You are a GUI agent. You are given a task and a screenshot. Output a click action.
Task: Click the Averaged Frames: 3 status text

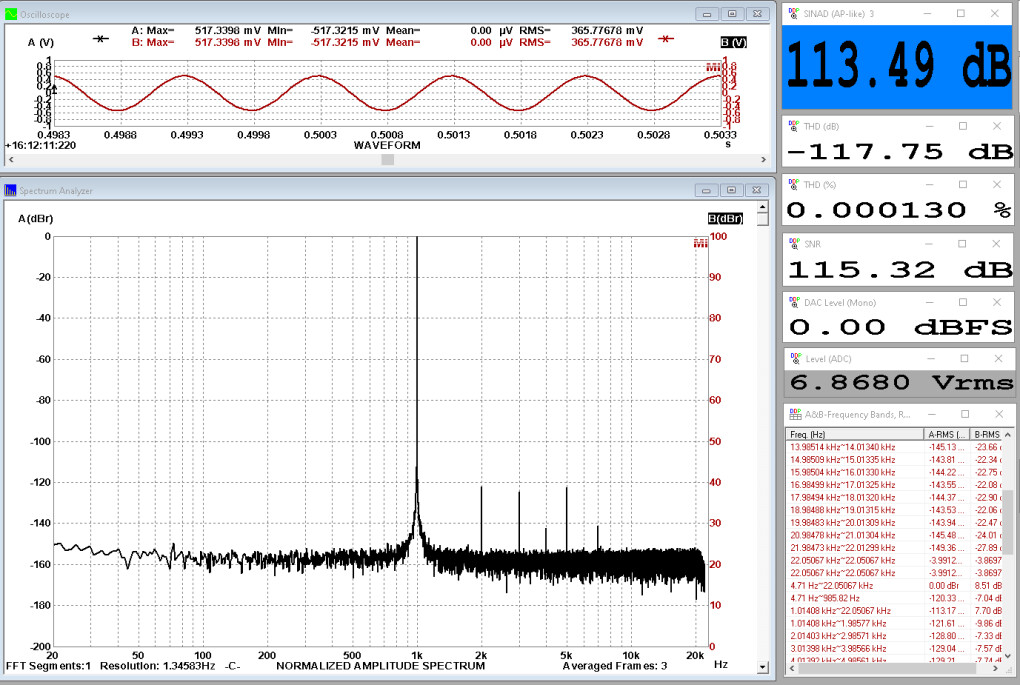click(615, 666)
